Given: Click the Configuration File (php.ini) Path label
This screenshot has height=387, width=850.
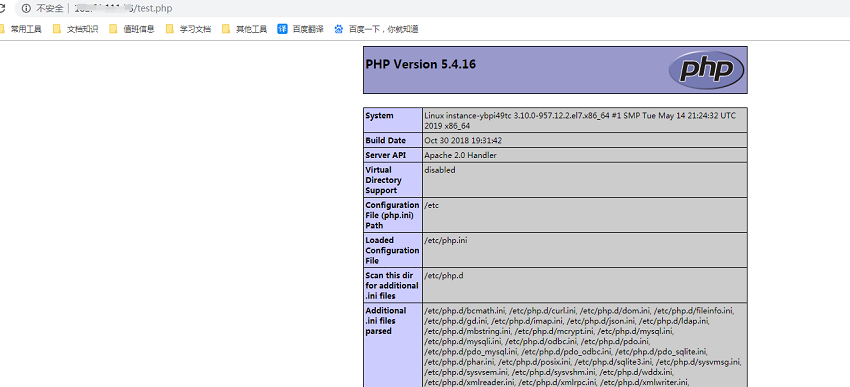Looking at the screenshot, I should point(392,215).
